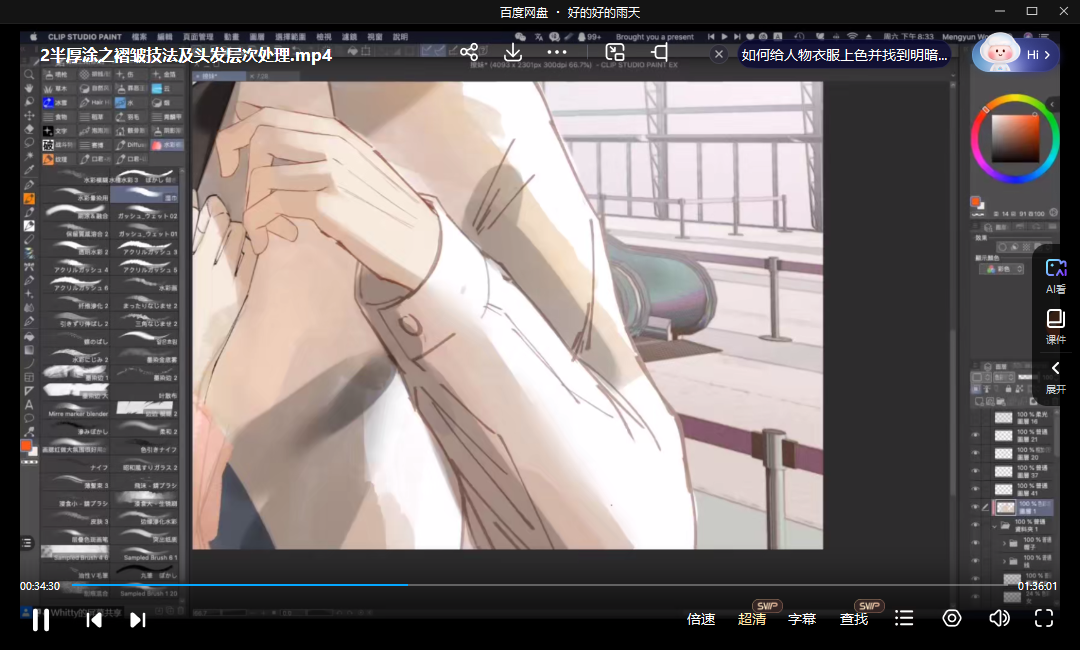Toggle visibility of layer 圖層 37
Image resolution: width=1080 pixels, height=650 pixels.
coord(975,471)
